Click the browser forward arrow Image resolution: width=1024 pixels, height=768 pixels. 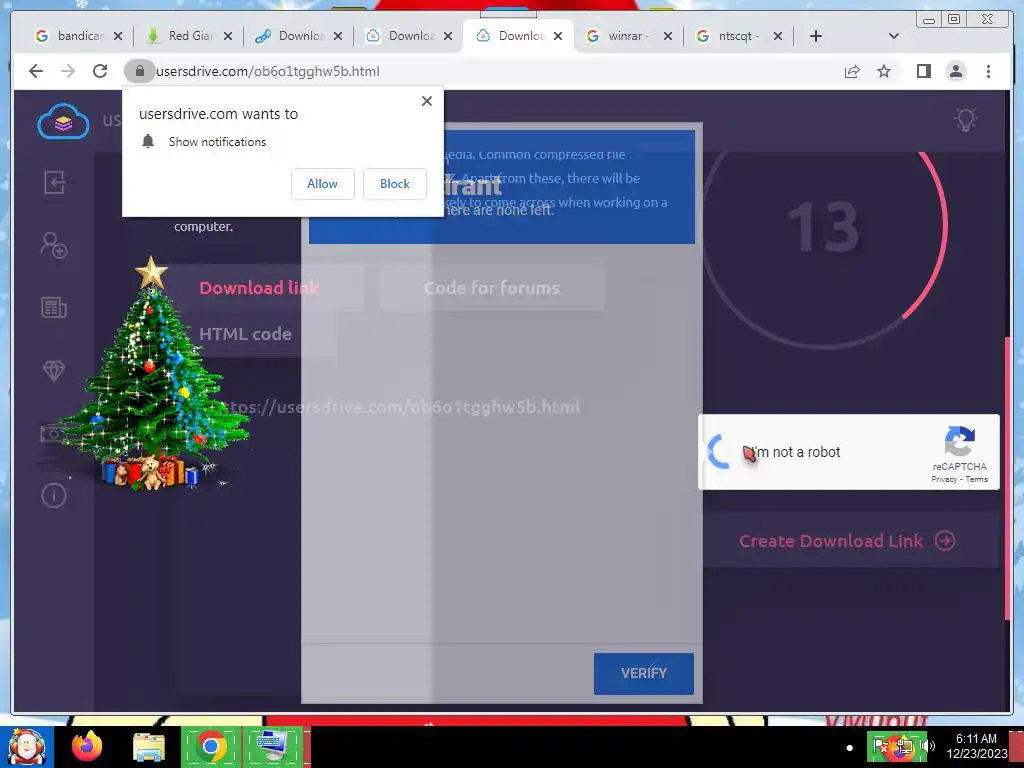tap(68, 71)
